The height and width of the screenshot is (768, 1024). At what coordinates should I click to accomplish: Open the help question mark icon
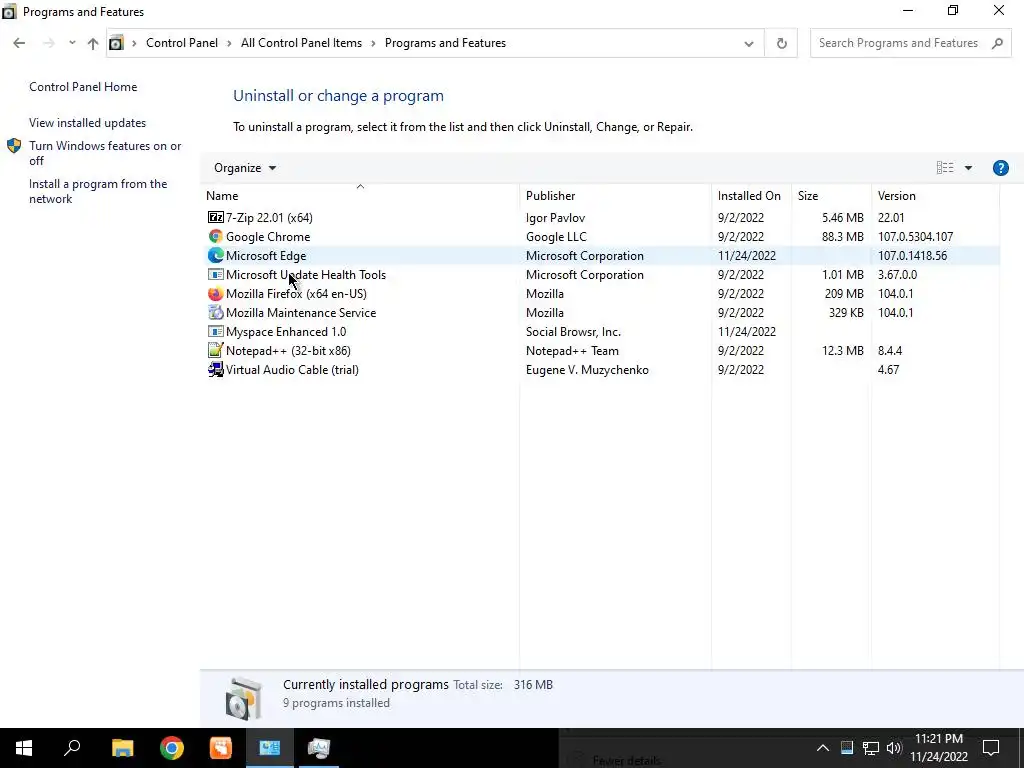click(x=1000, y=168)
